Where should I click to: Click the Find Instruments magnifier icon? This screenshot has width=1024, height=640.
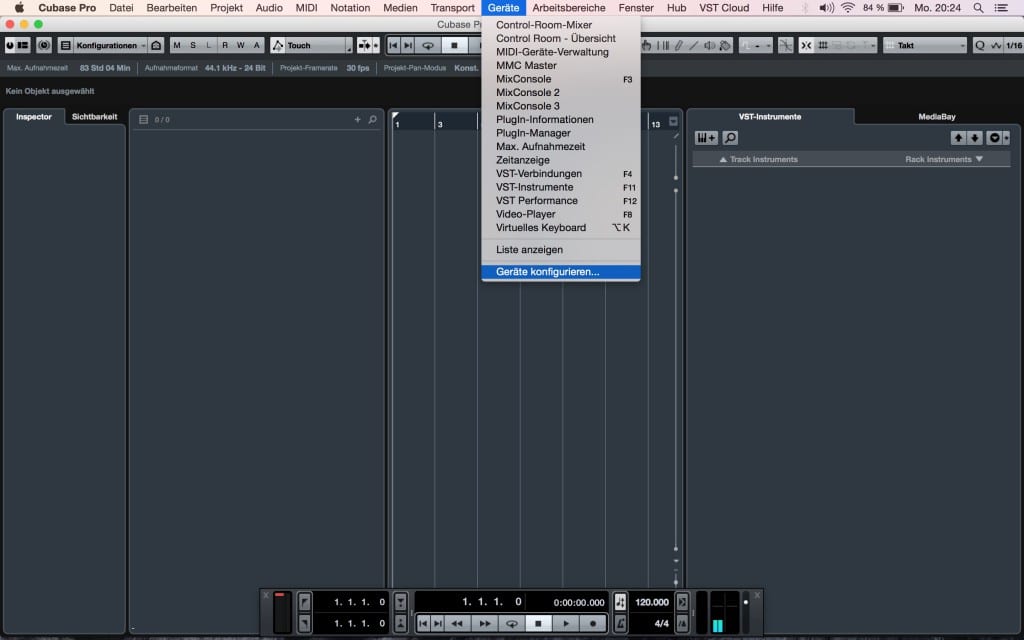[x=730, y=138]
